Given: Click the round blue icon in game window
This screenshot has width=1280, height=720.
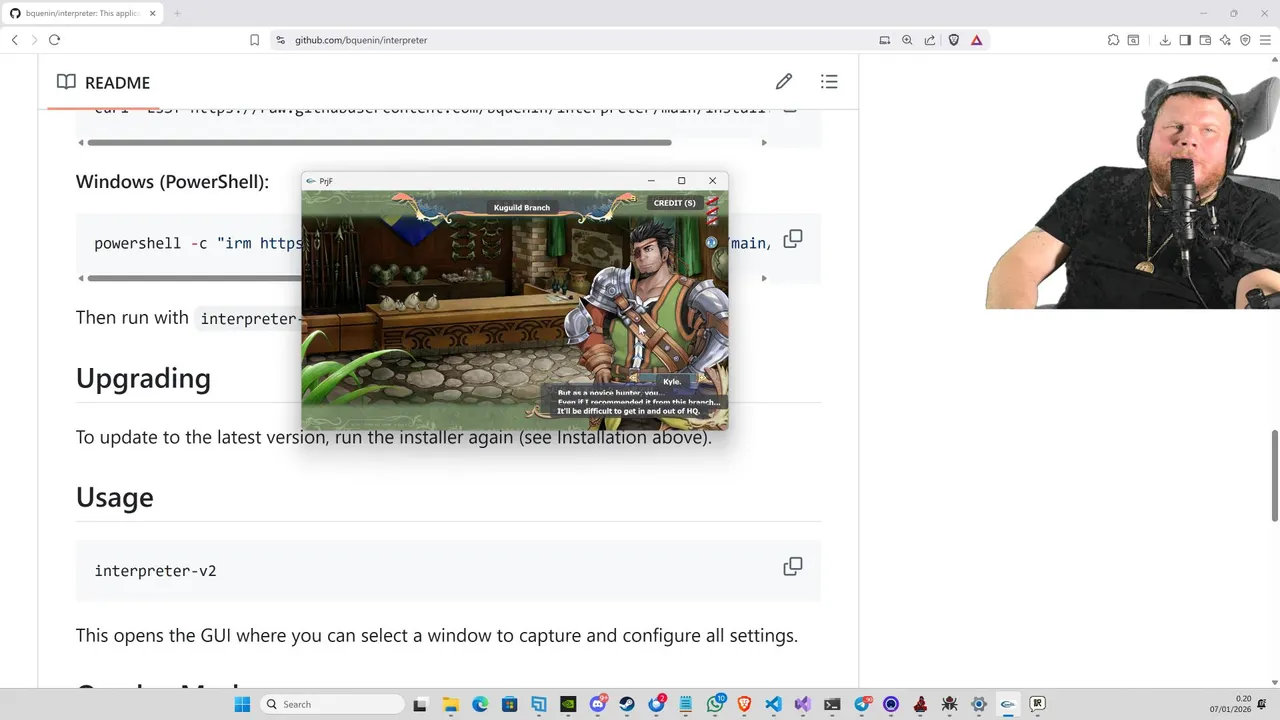Looking at the screenshot, I should (711, 242).
